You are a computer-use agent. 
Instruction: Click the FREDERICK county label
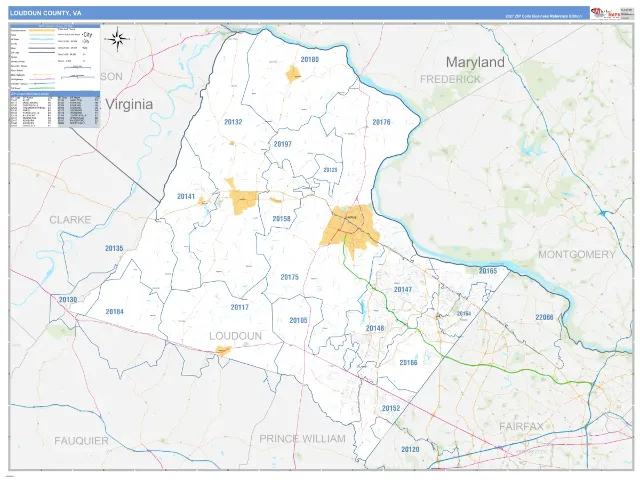(451, 79)
